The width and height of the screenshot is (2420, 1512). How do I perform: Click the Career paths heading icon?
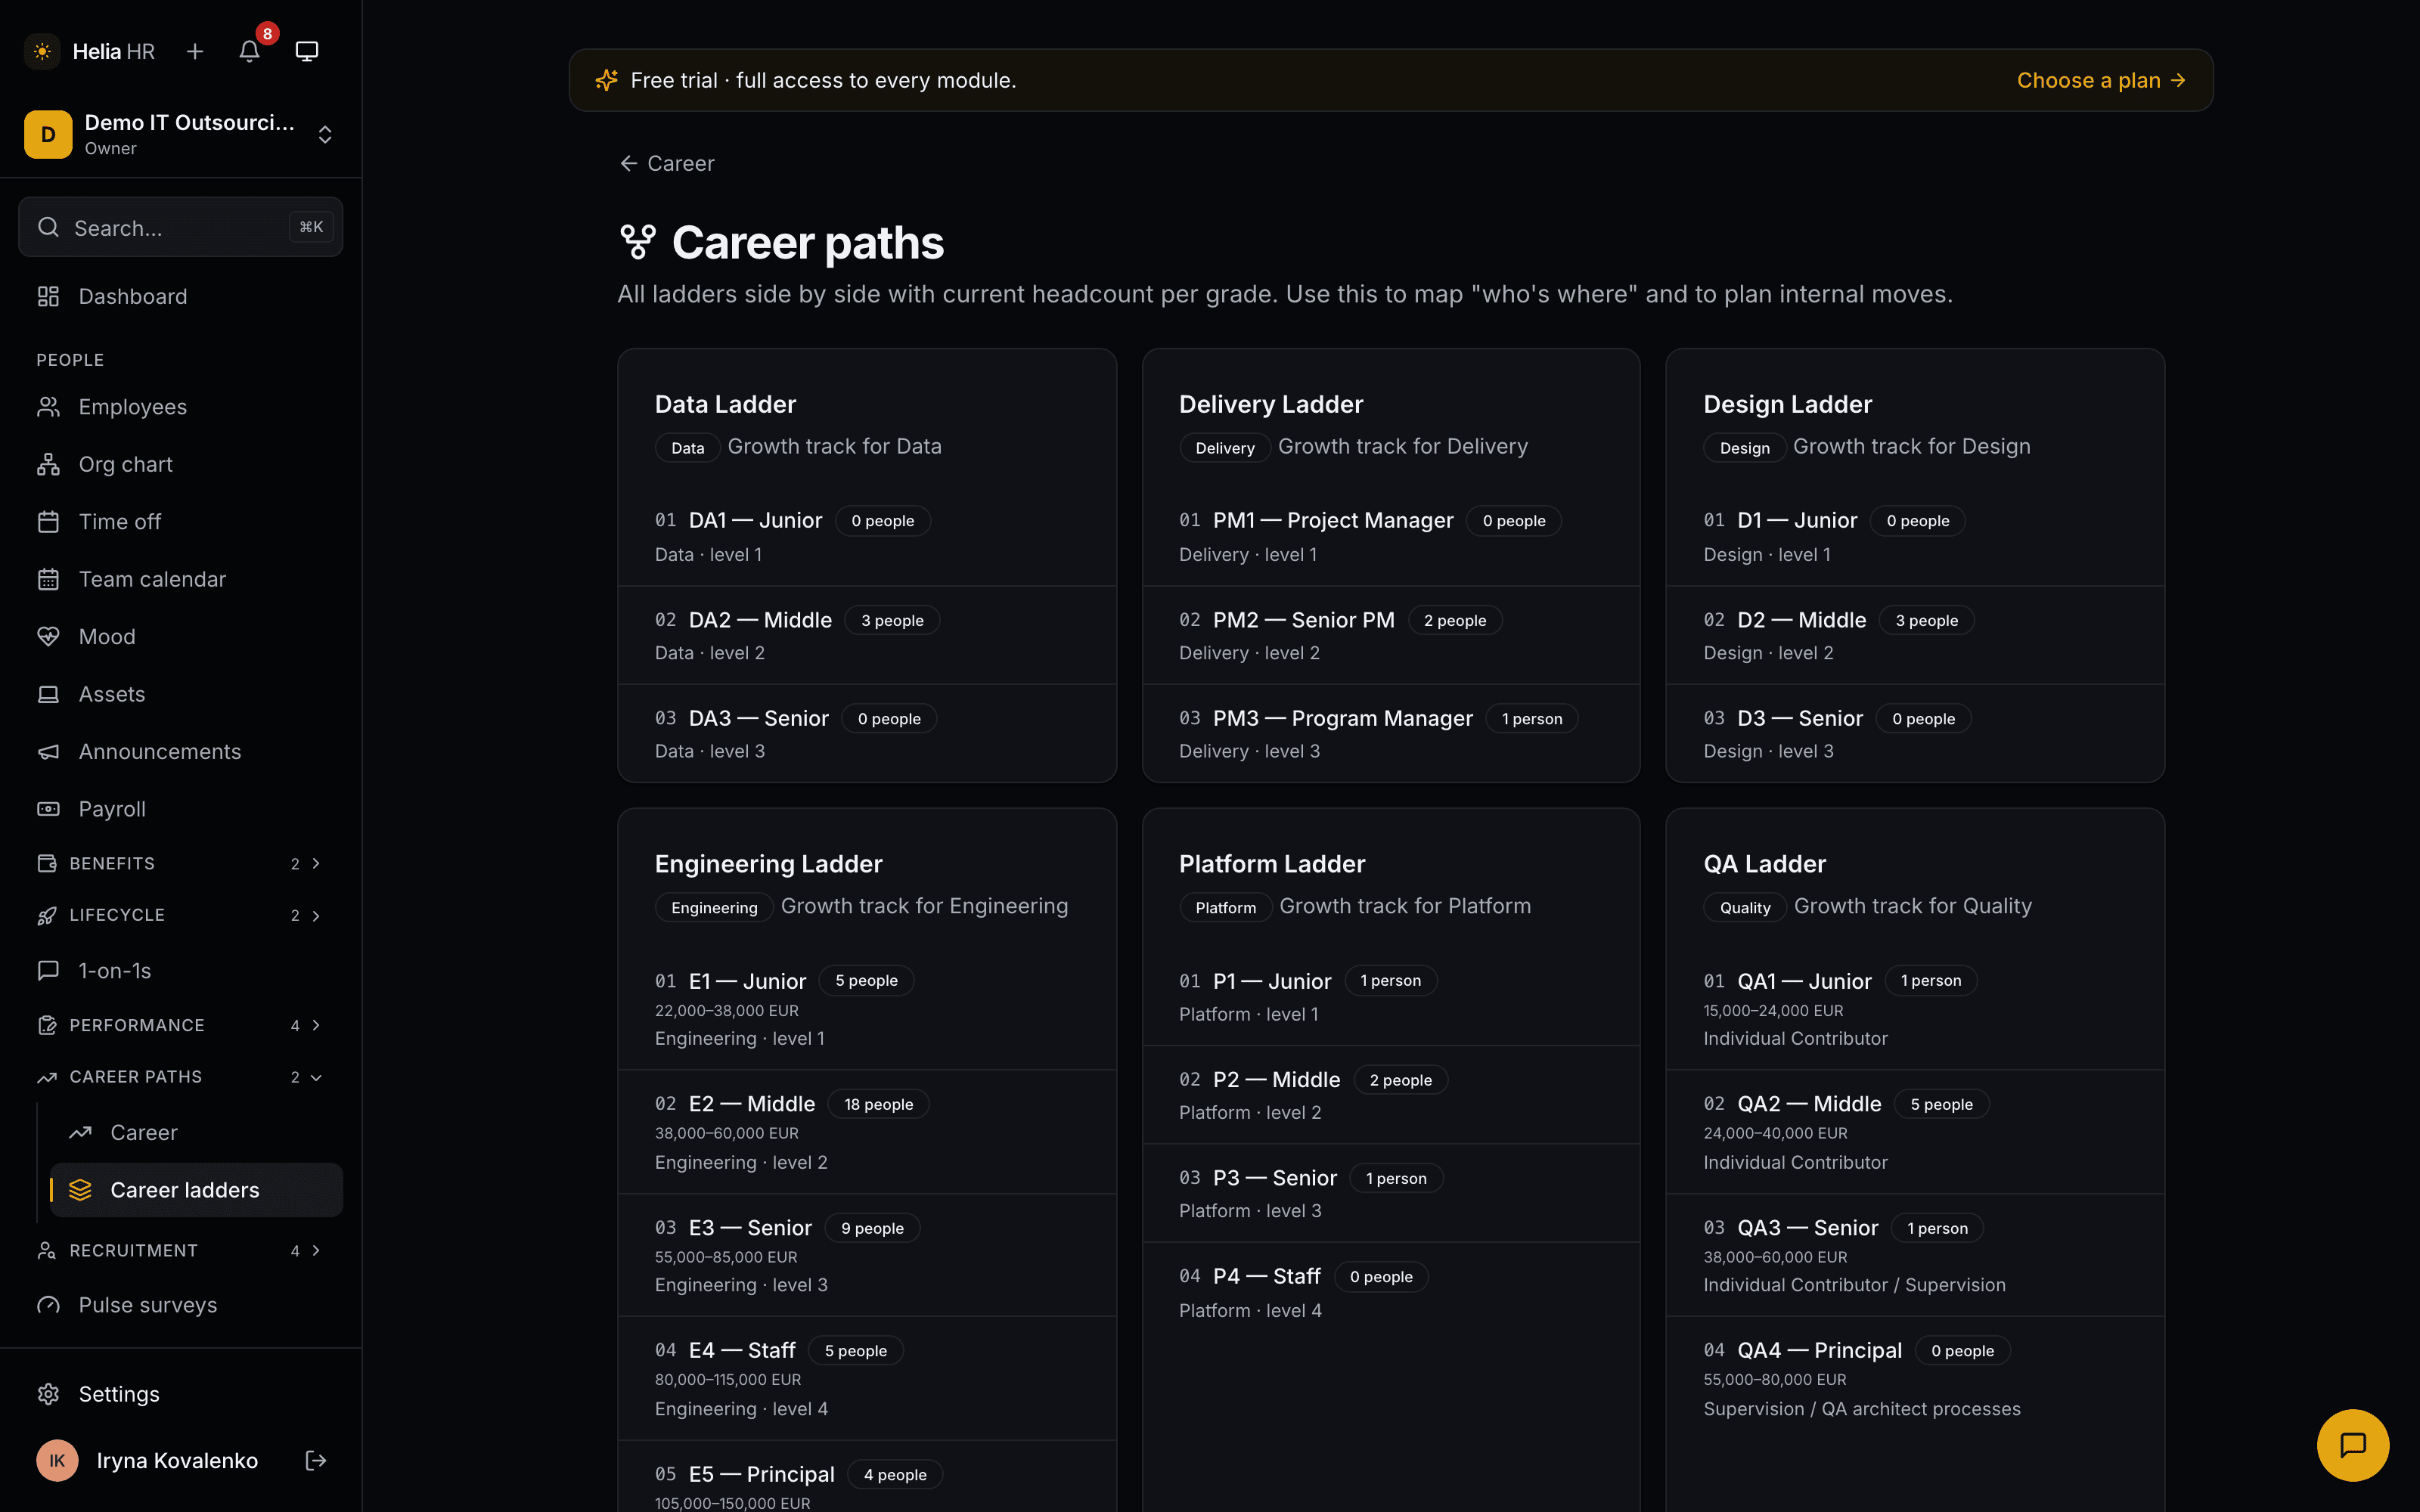point(637,242)
